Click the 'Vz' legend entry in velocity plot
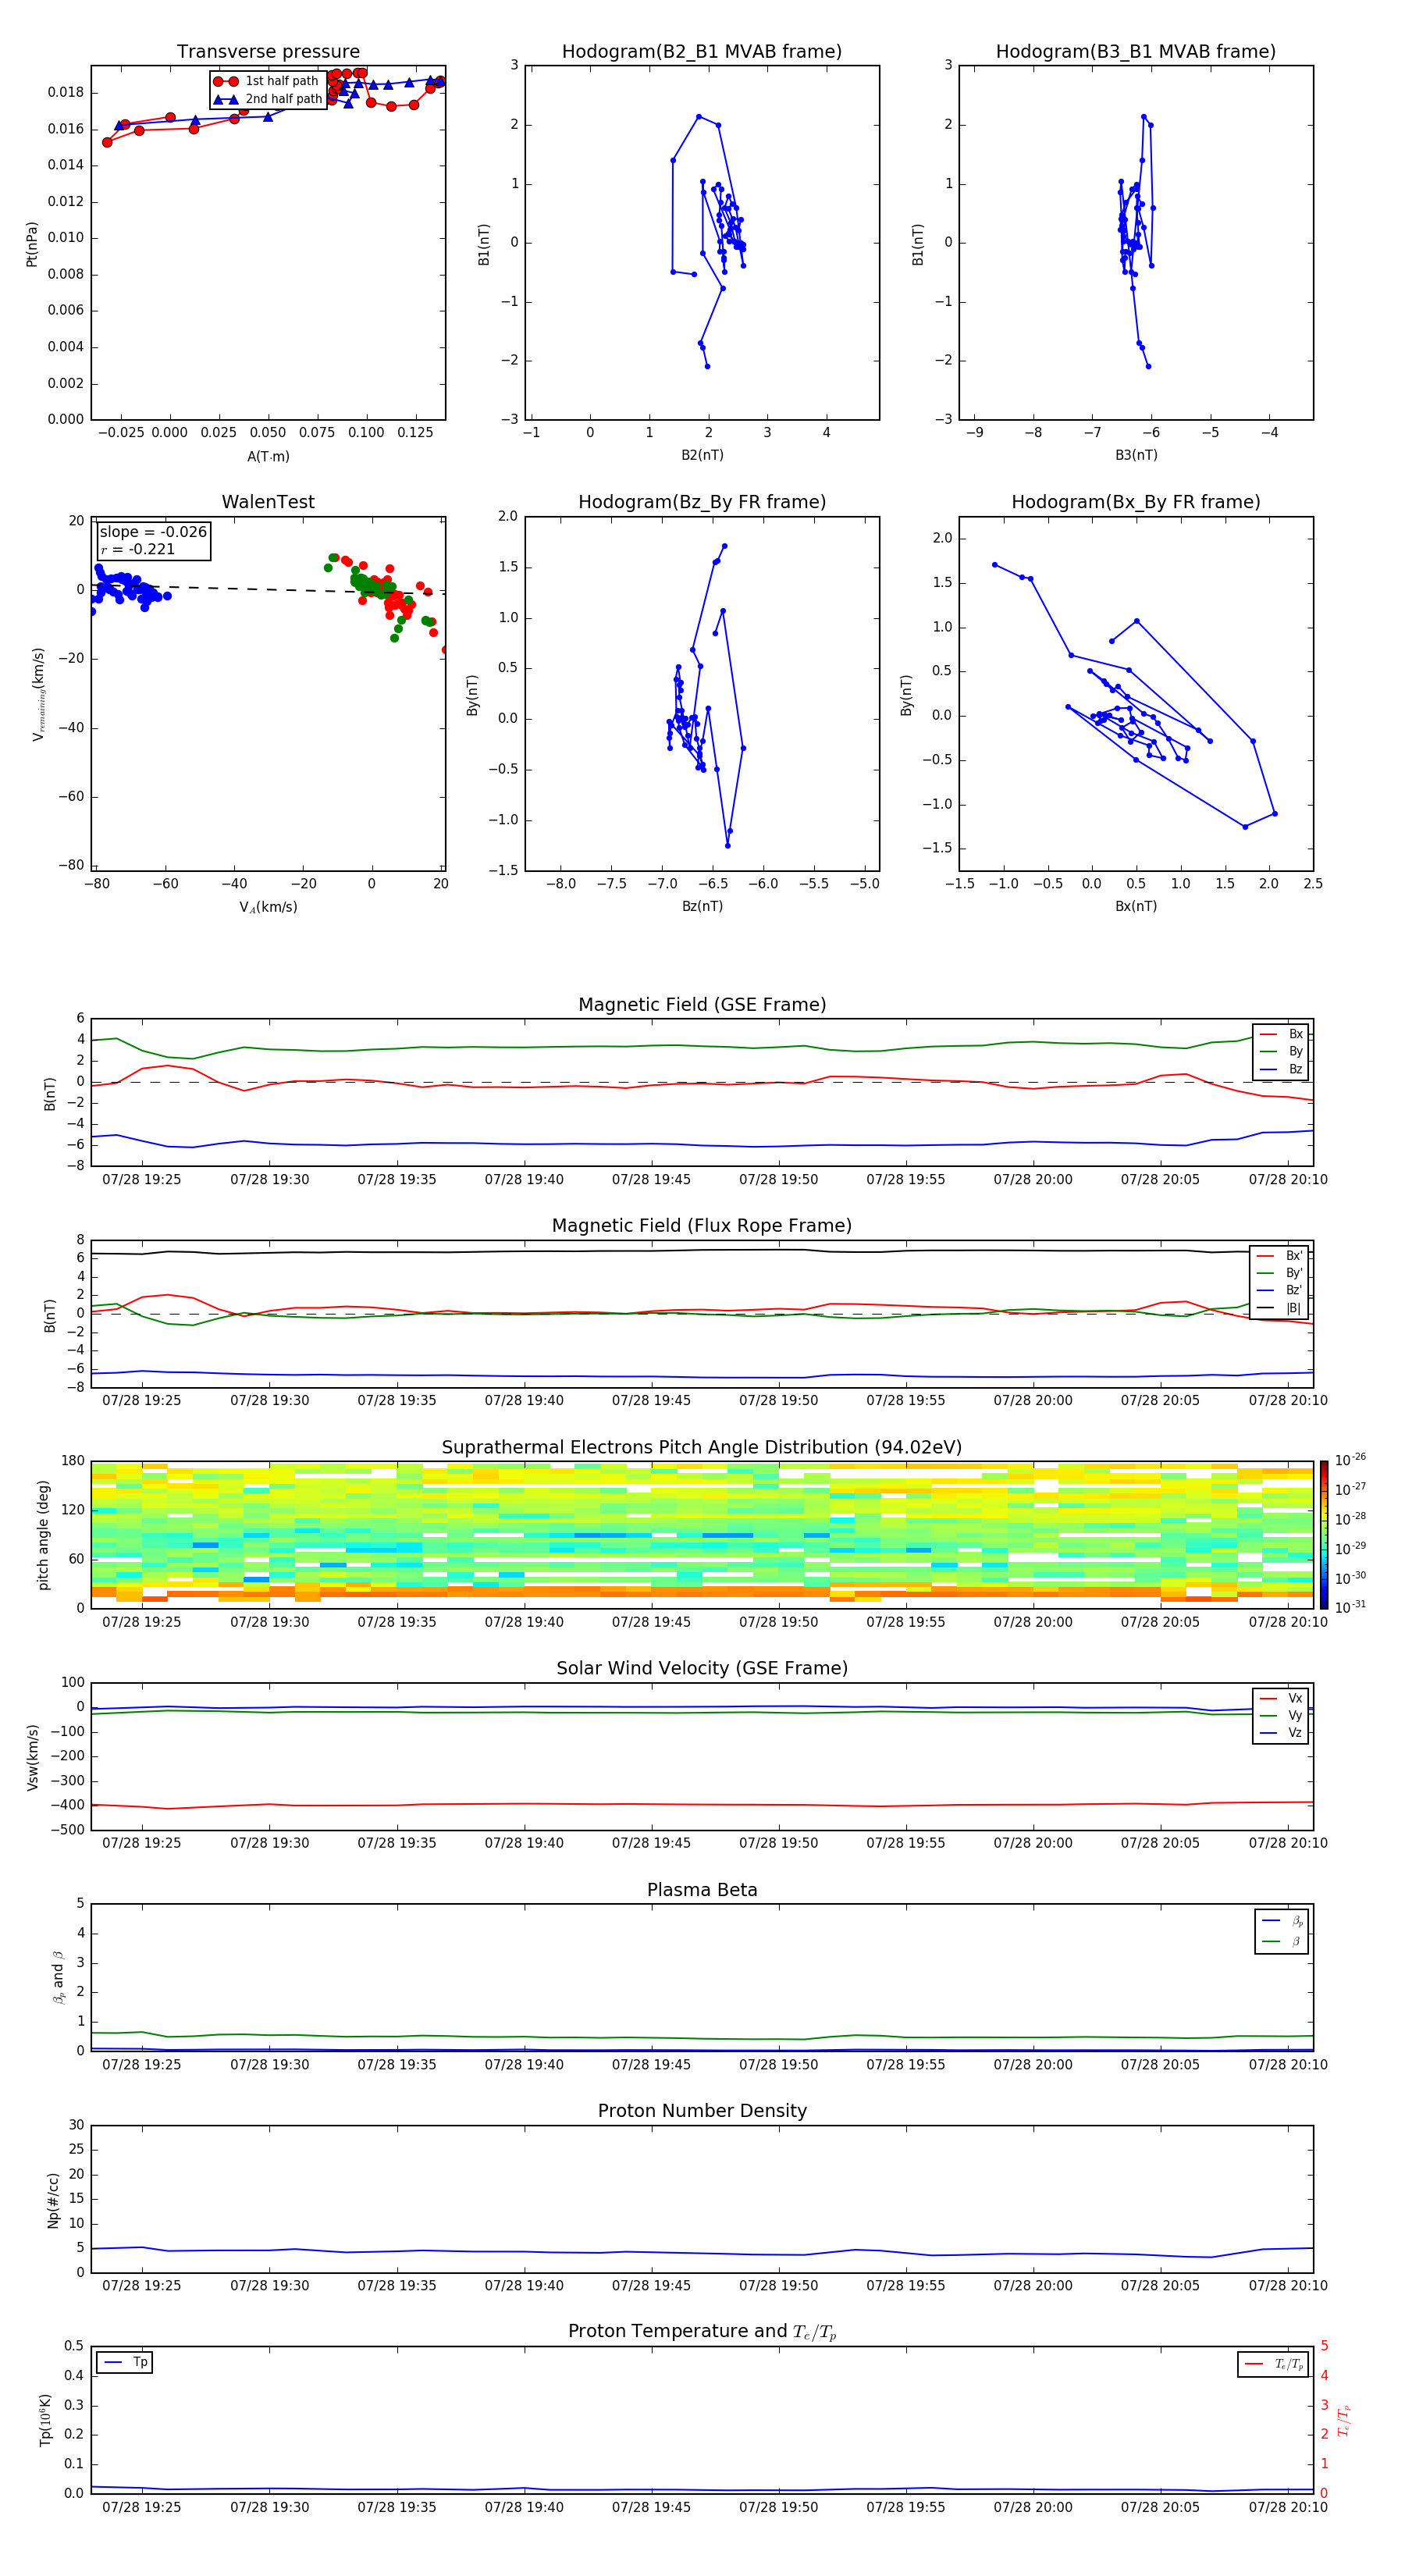This screenshot has width=1405, height=2576. click(x=1281, y=1733)
